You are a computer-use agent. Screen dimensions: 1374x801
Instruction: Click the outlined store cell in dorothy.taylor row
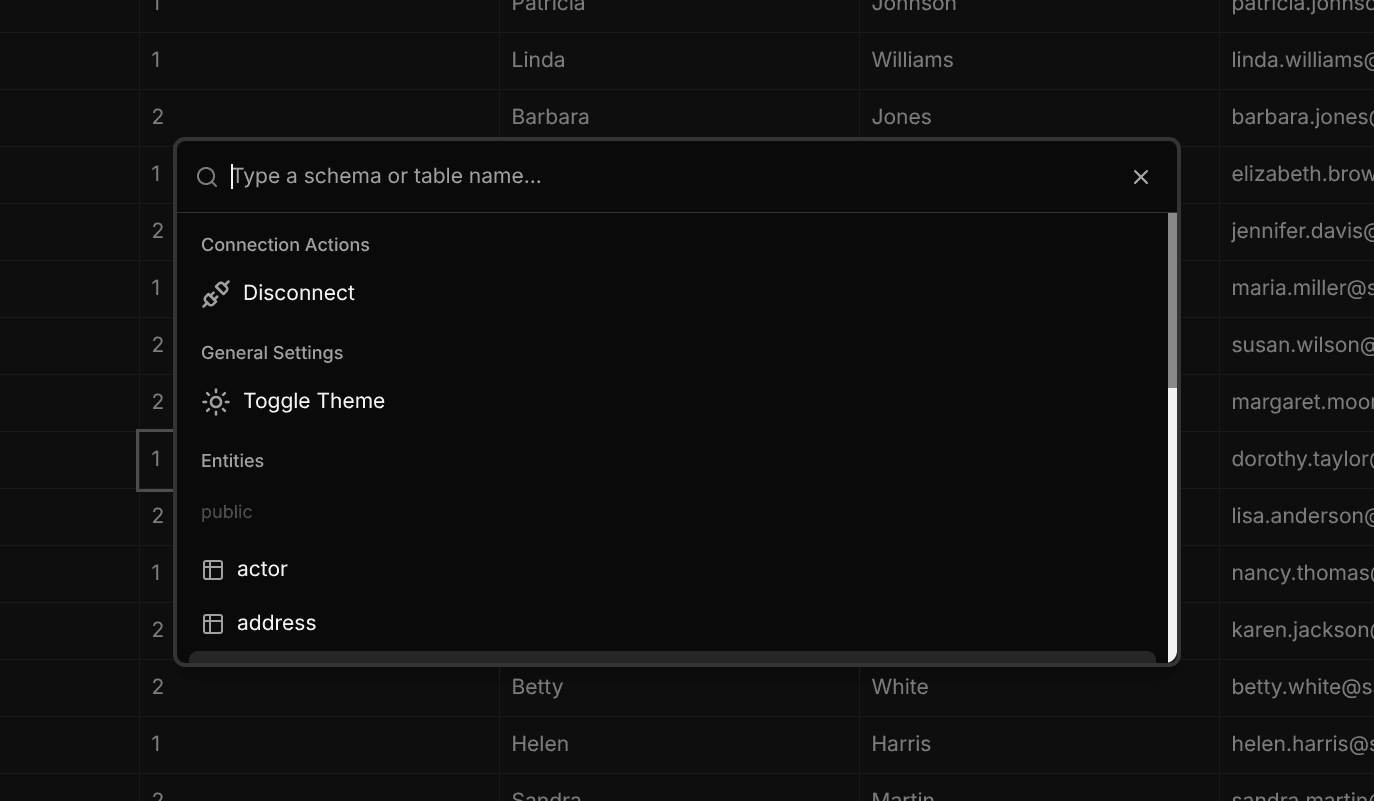tap(156, 460)
